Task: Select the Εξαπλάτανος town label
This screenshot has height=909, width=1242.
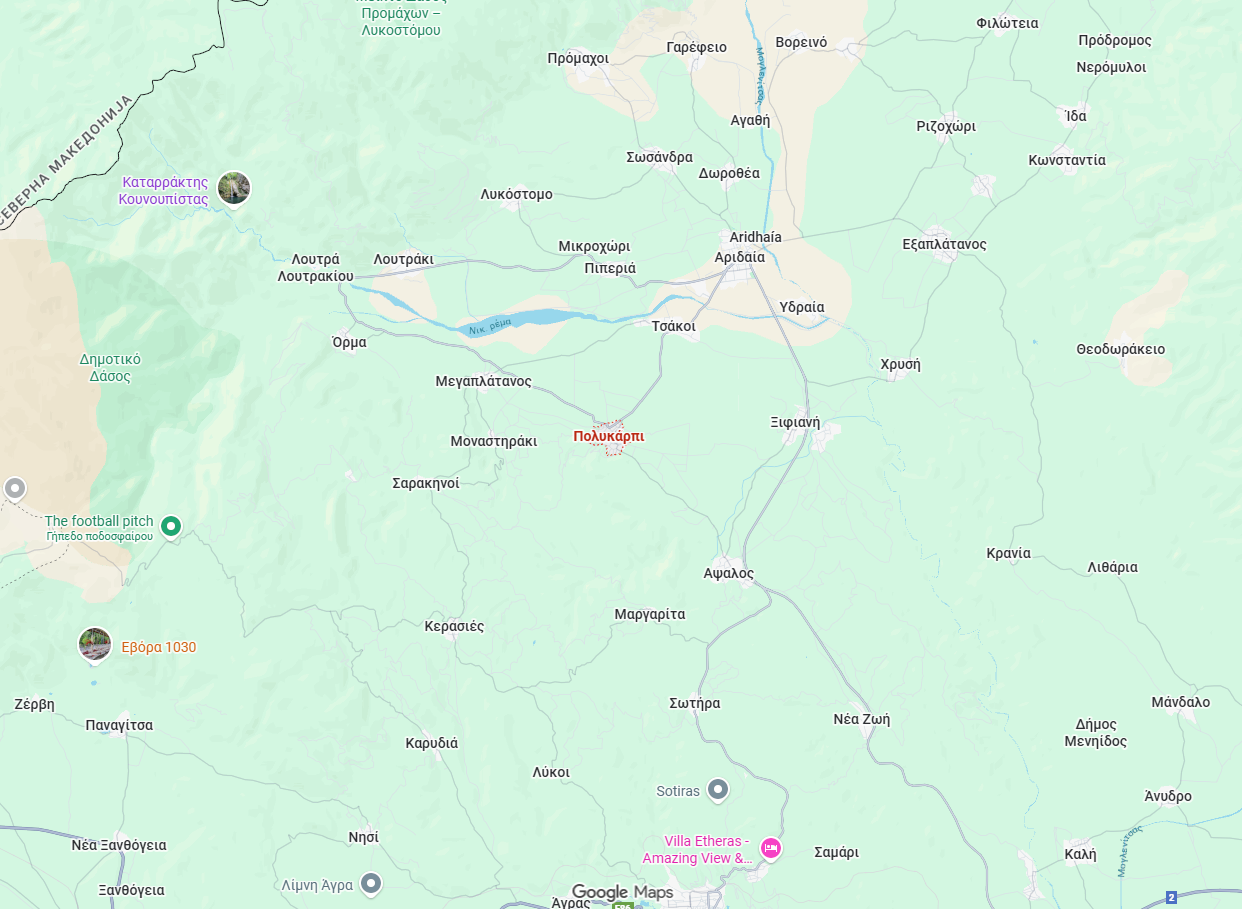Action: 944,244
